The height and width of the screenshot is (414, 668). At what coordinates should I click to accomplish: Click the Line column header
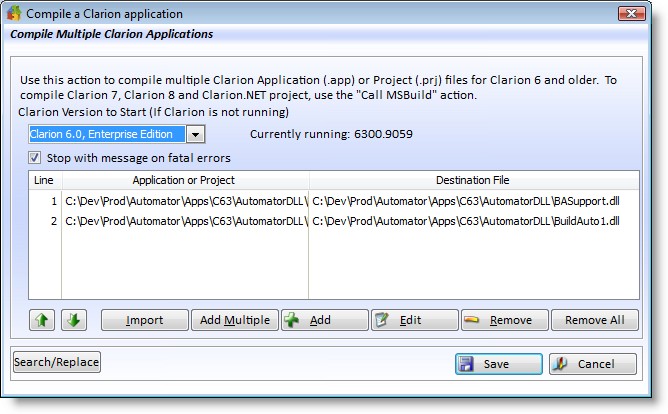click(45, 180)
